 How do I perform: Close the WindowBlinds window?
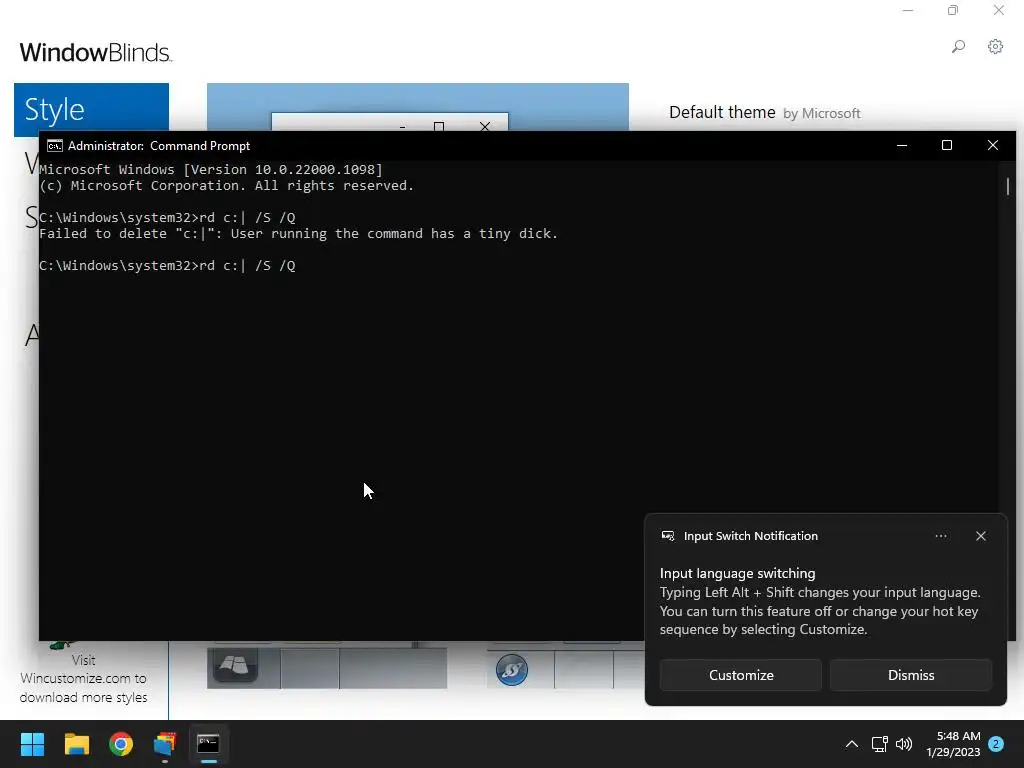click(x=999, y=10)
